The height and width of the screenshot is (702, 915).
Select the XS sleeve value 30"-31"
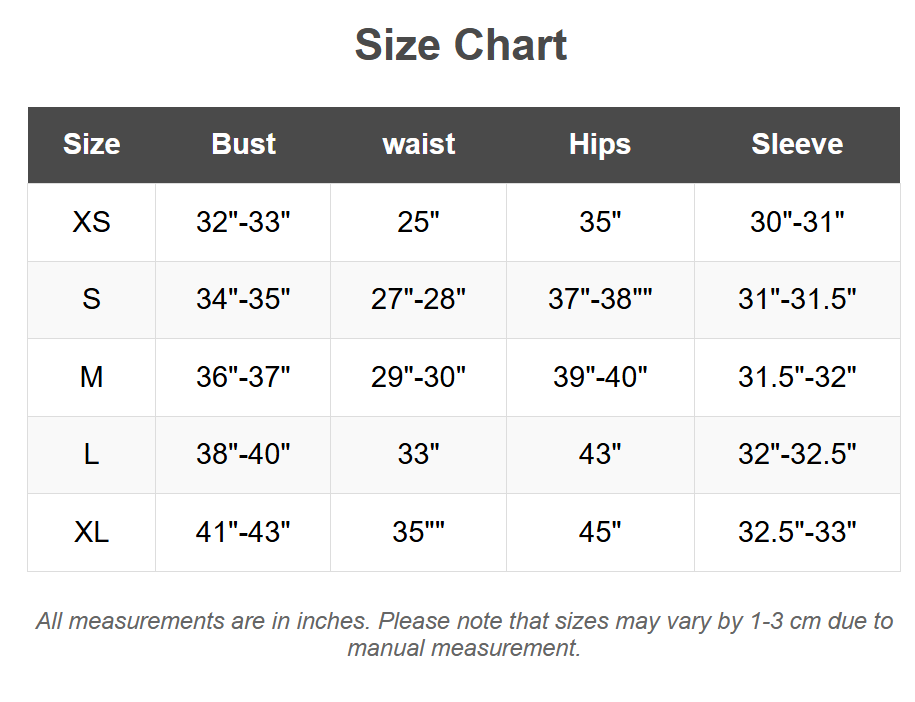coord(797,222)
